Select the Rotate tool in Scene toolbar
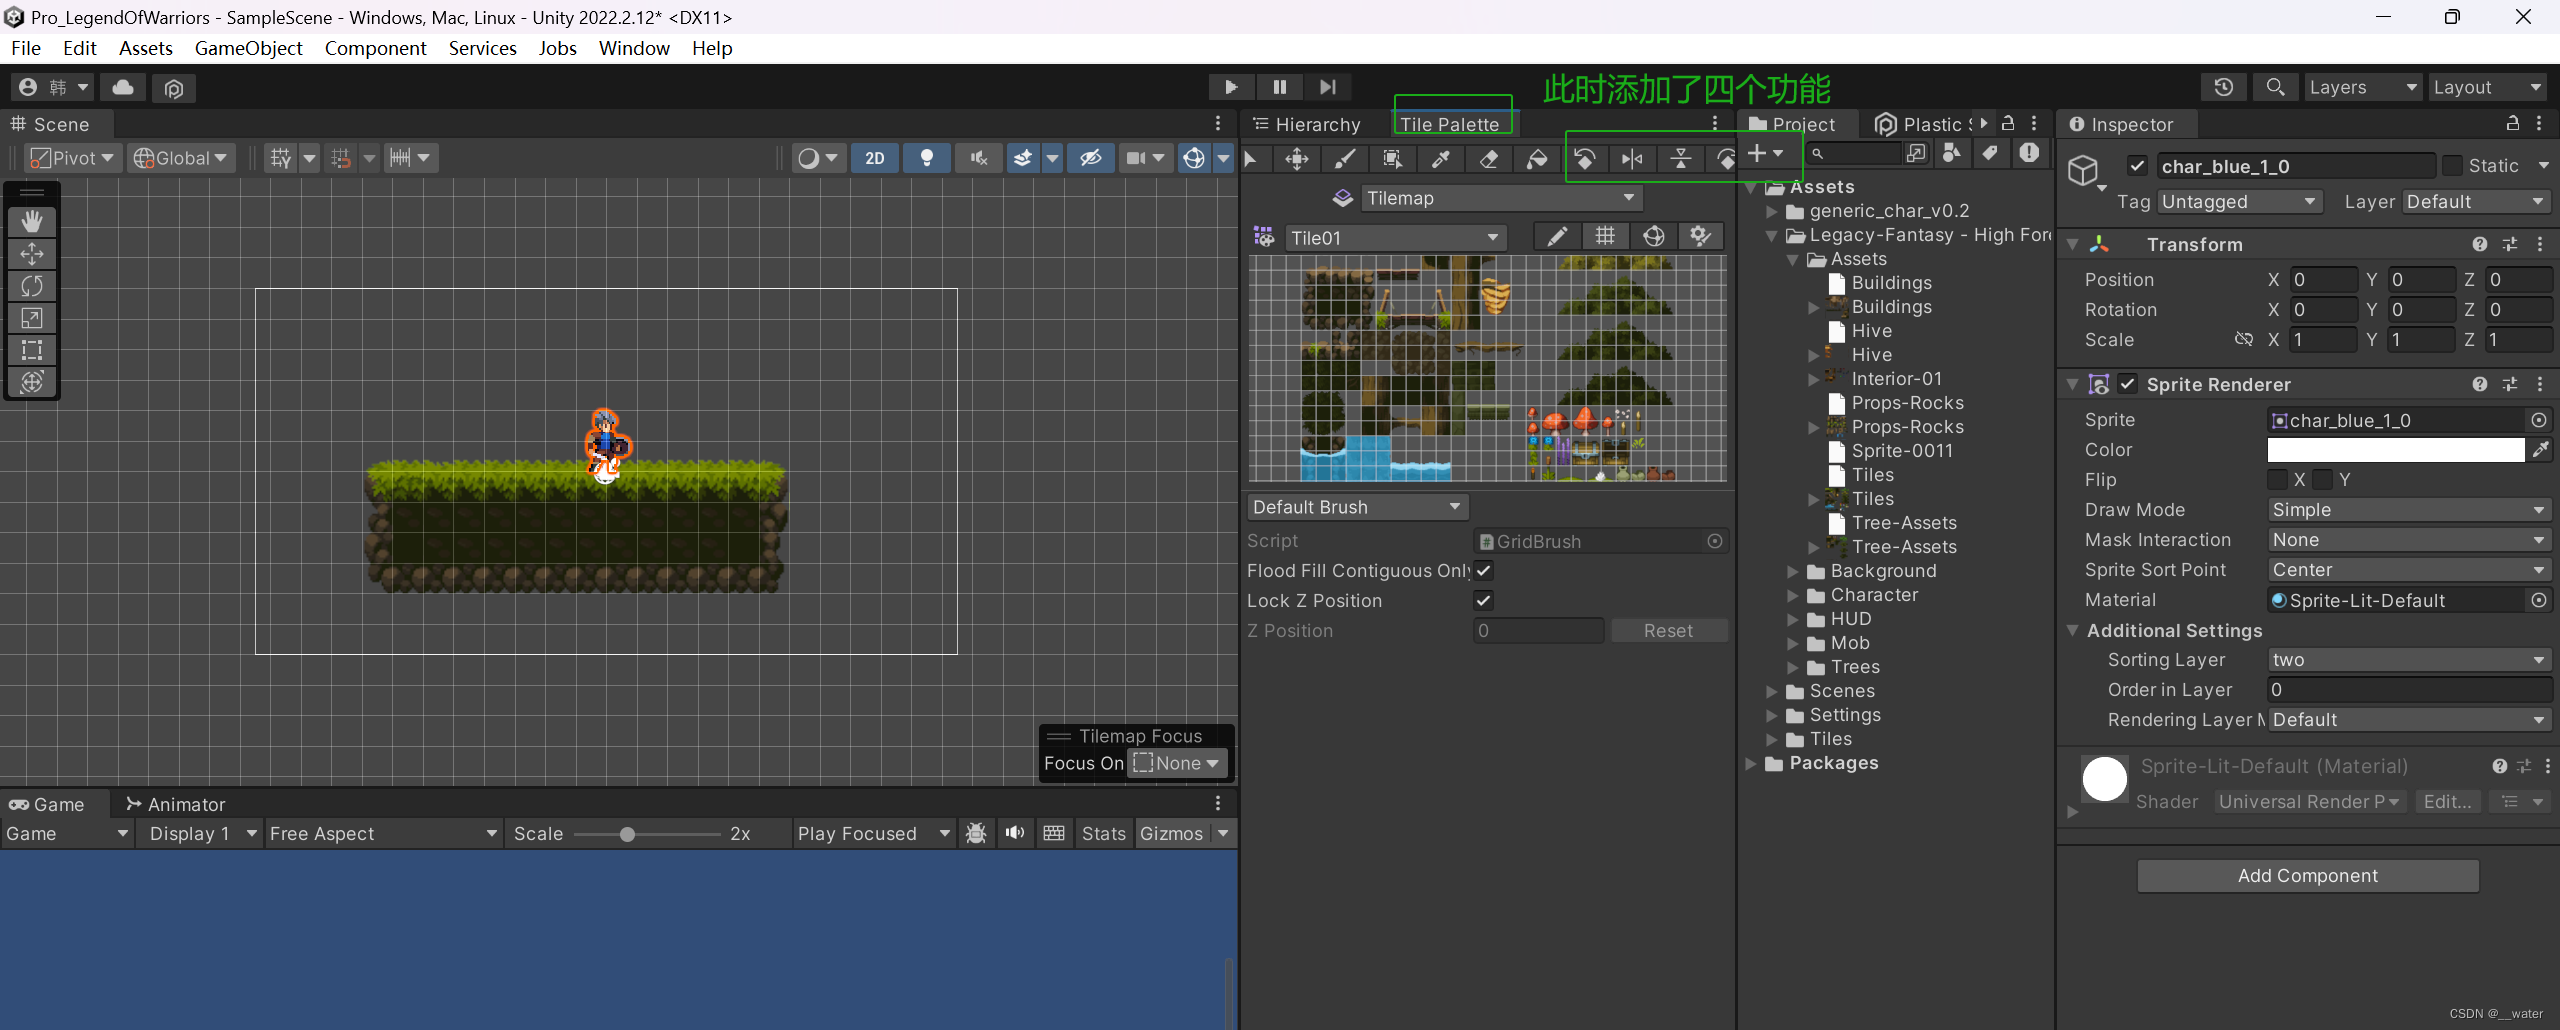2560x1030 pixels. coord(32,286)
